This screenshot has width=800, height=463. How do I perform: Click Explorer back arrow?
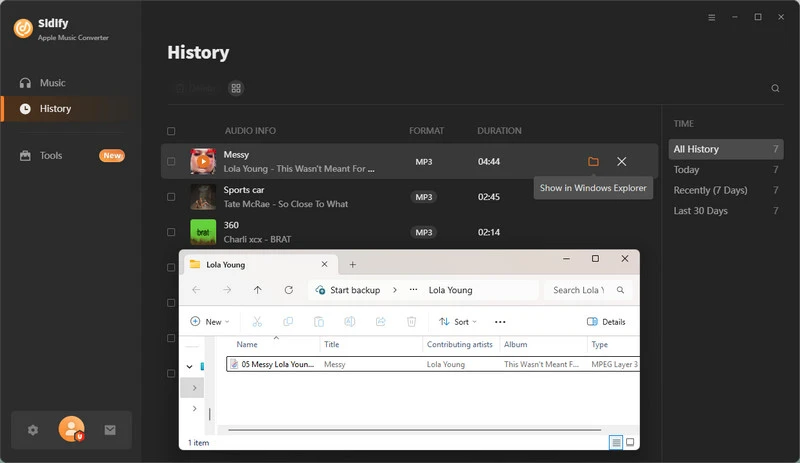196,290
